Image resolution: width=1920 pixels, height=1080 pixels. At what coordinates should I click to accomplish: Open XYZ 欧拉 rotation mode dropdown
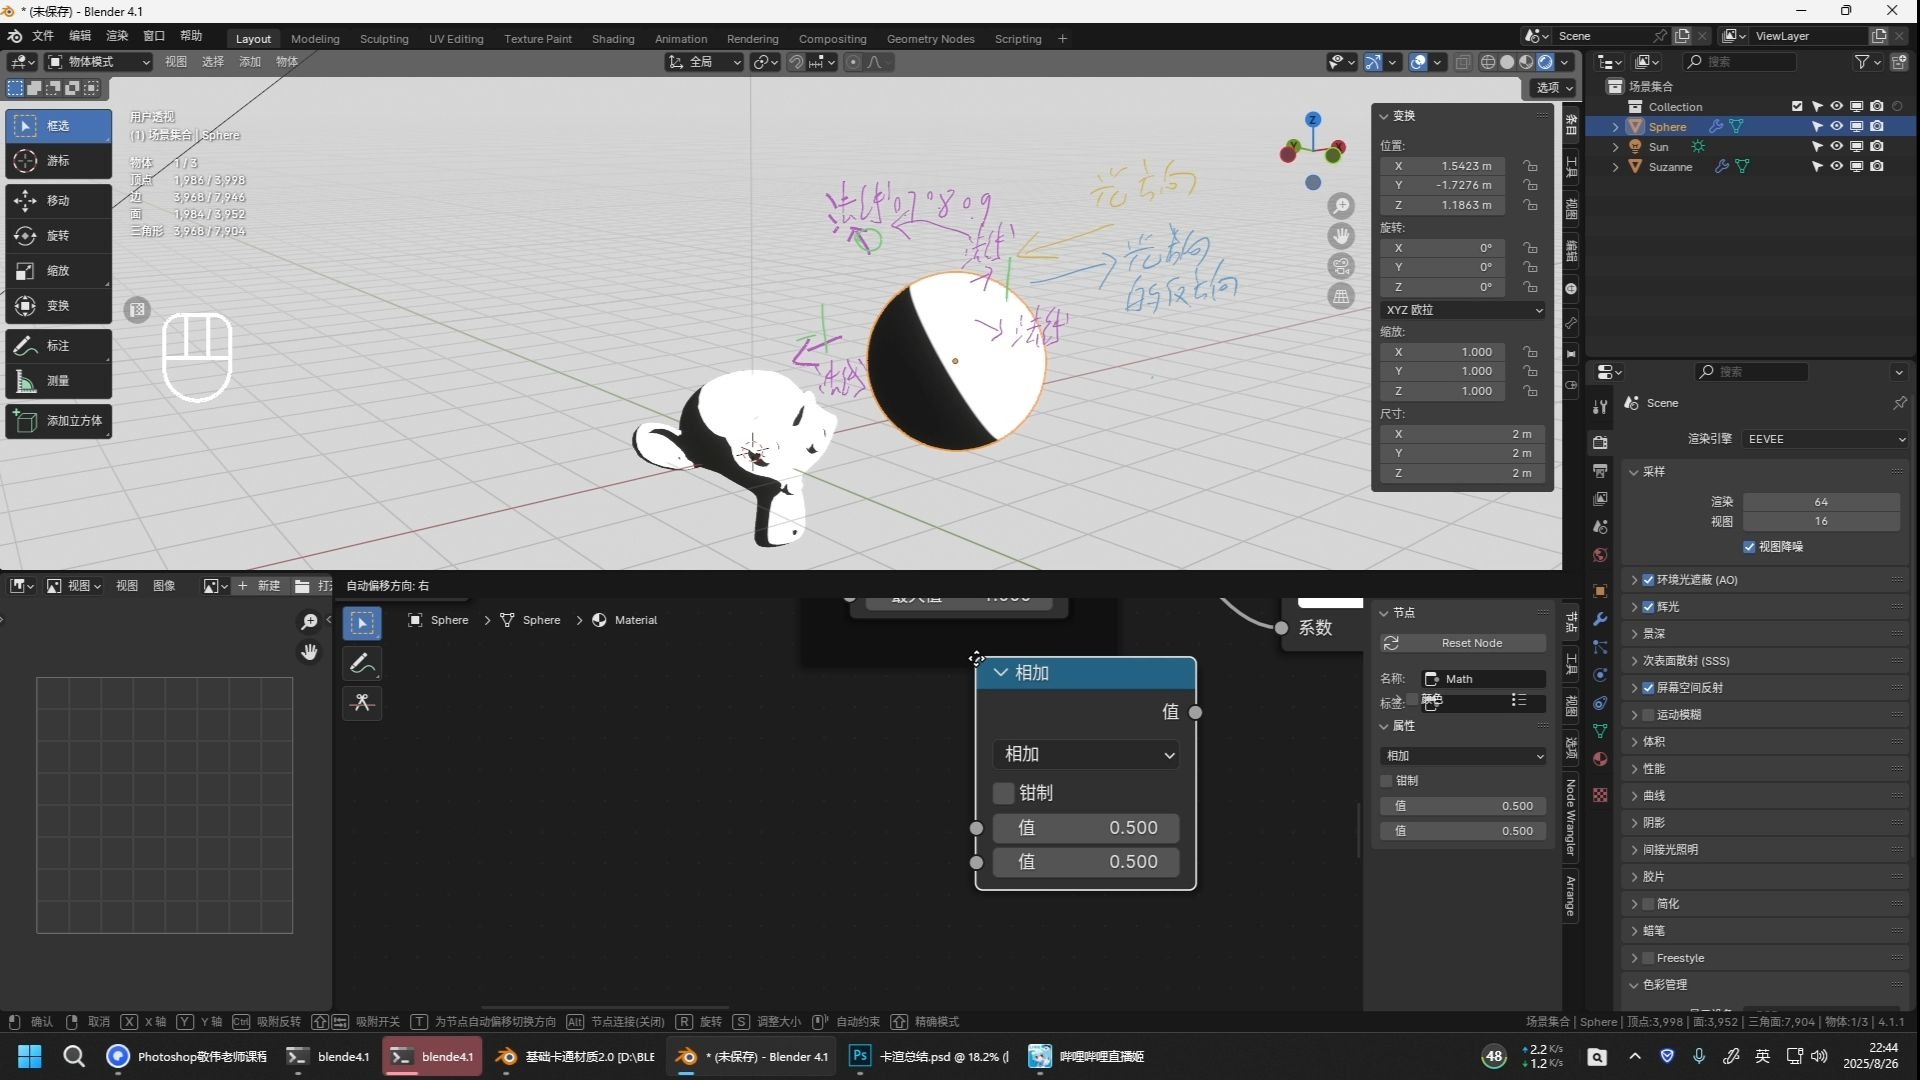click(x=1463, y=310)
